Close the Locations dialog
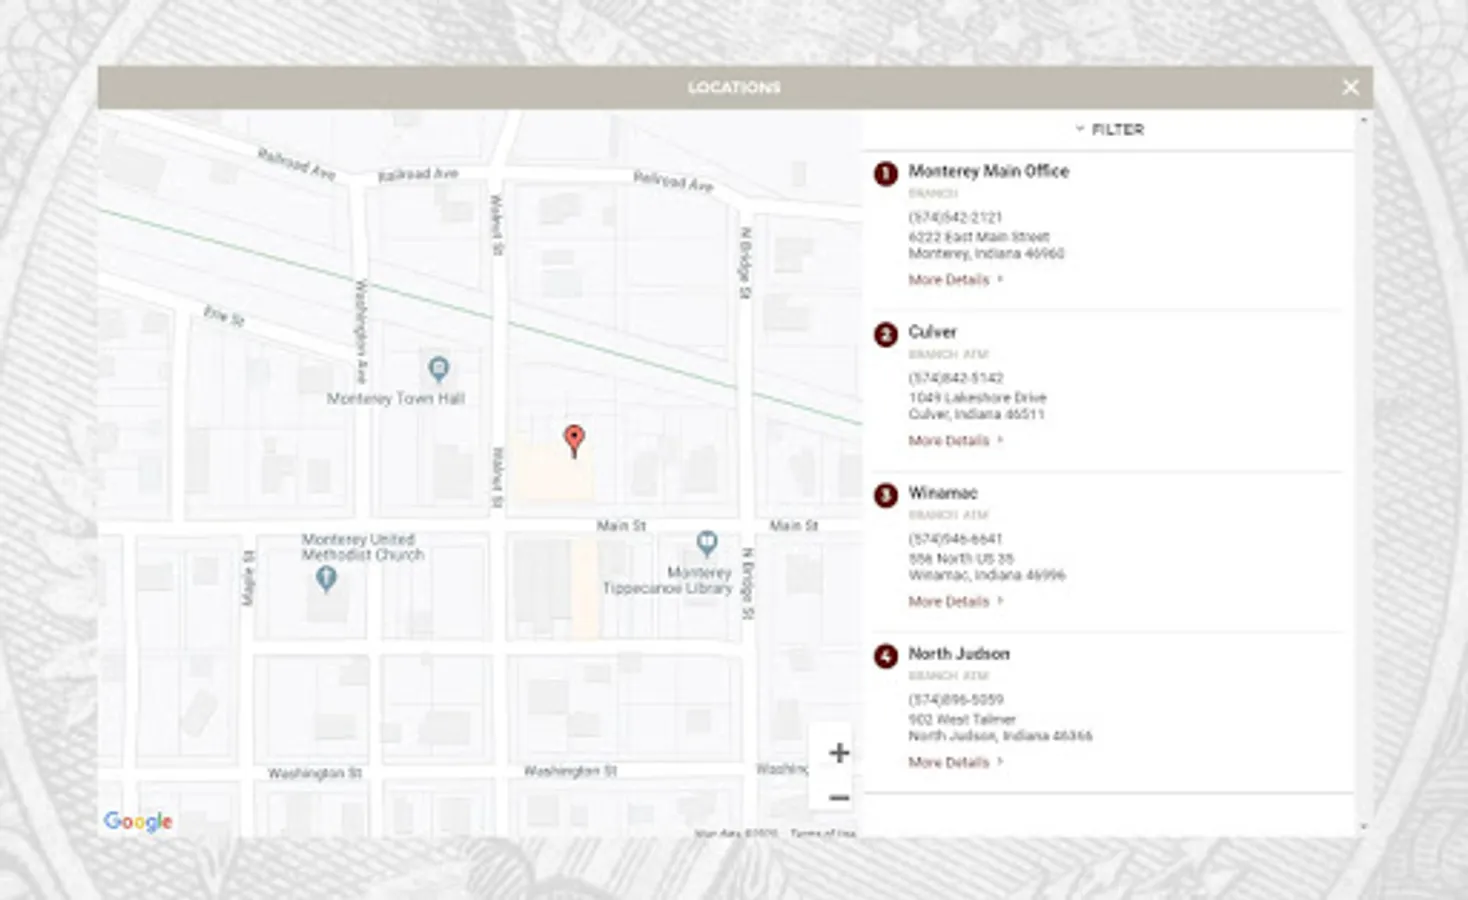Screen dimensions: 1468x900 (1350, 87)
